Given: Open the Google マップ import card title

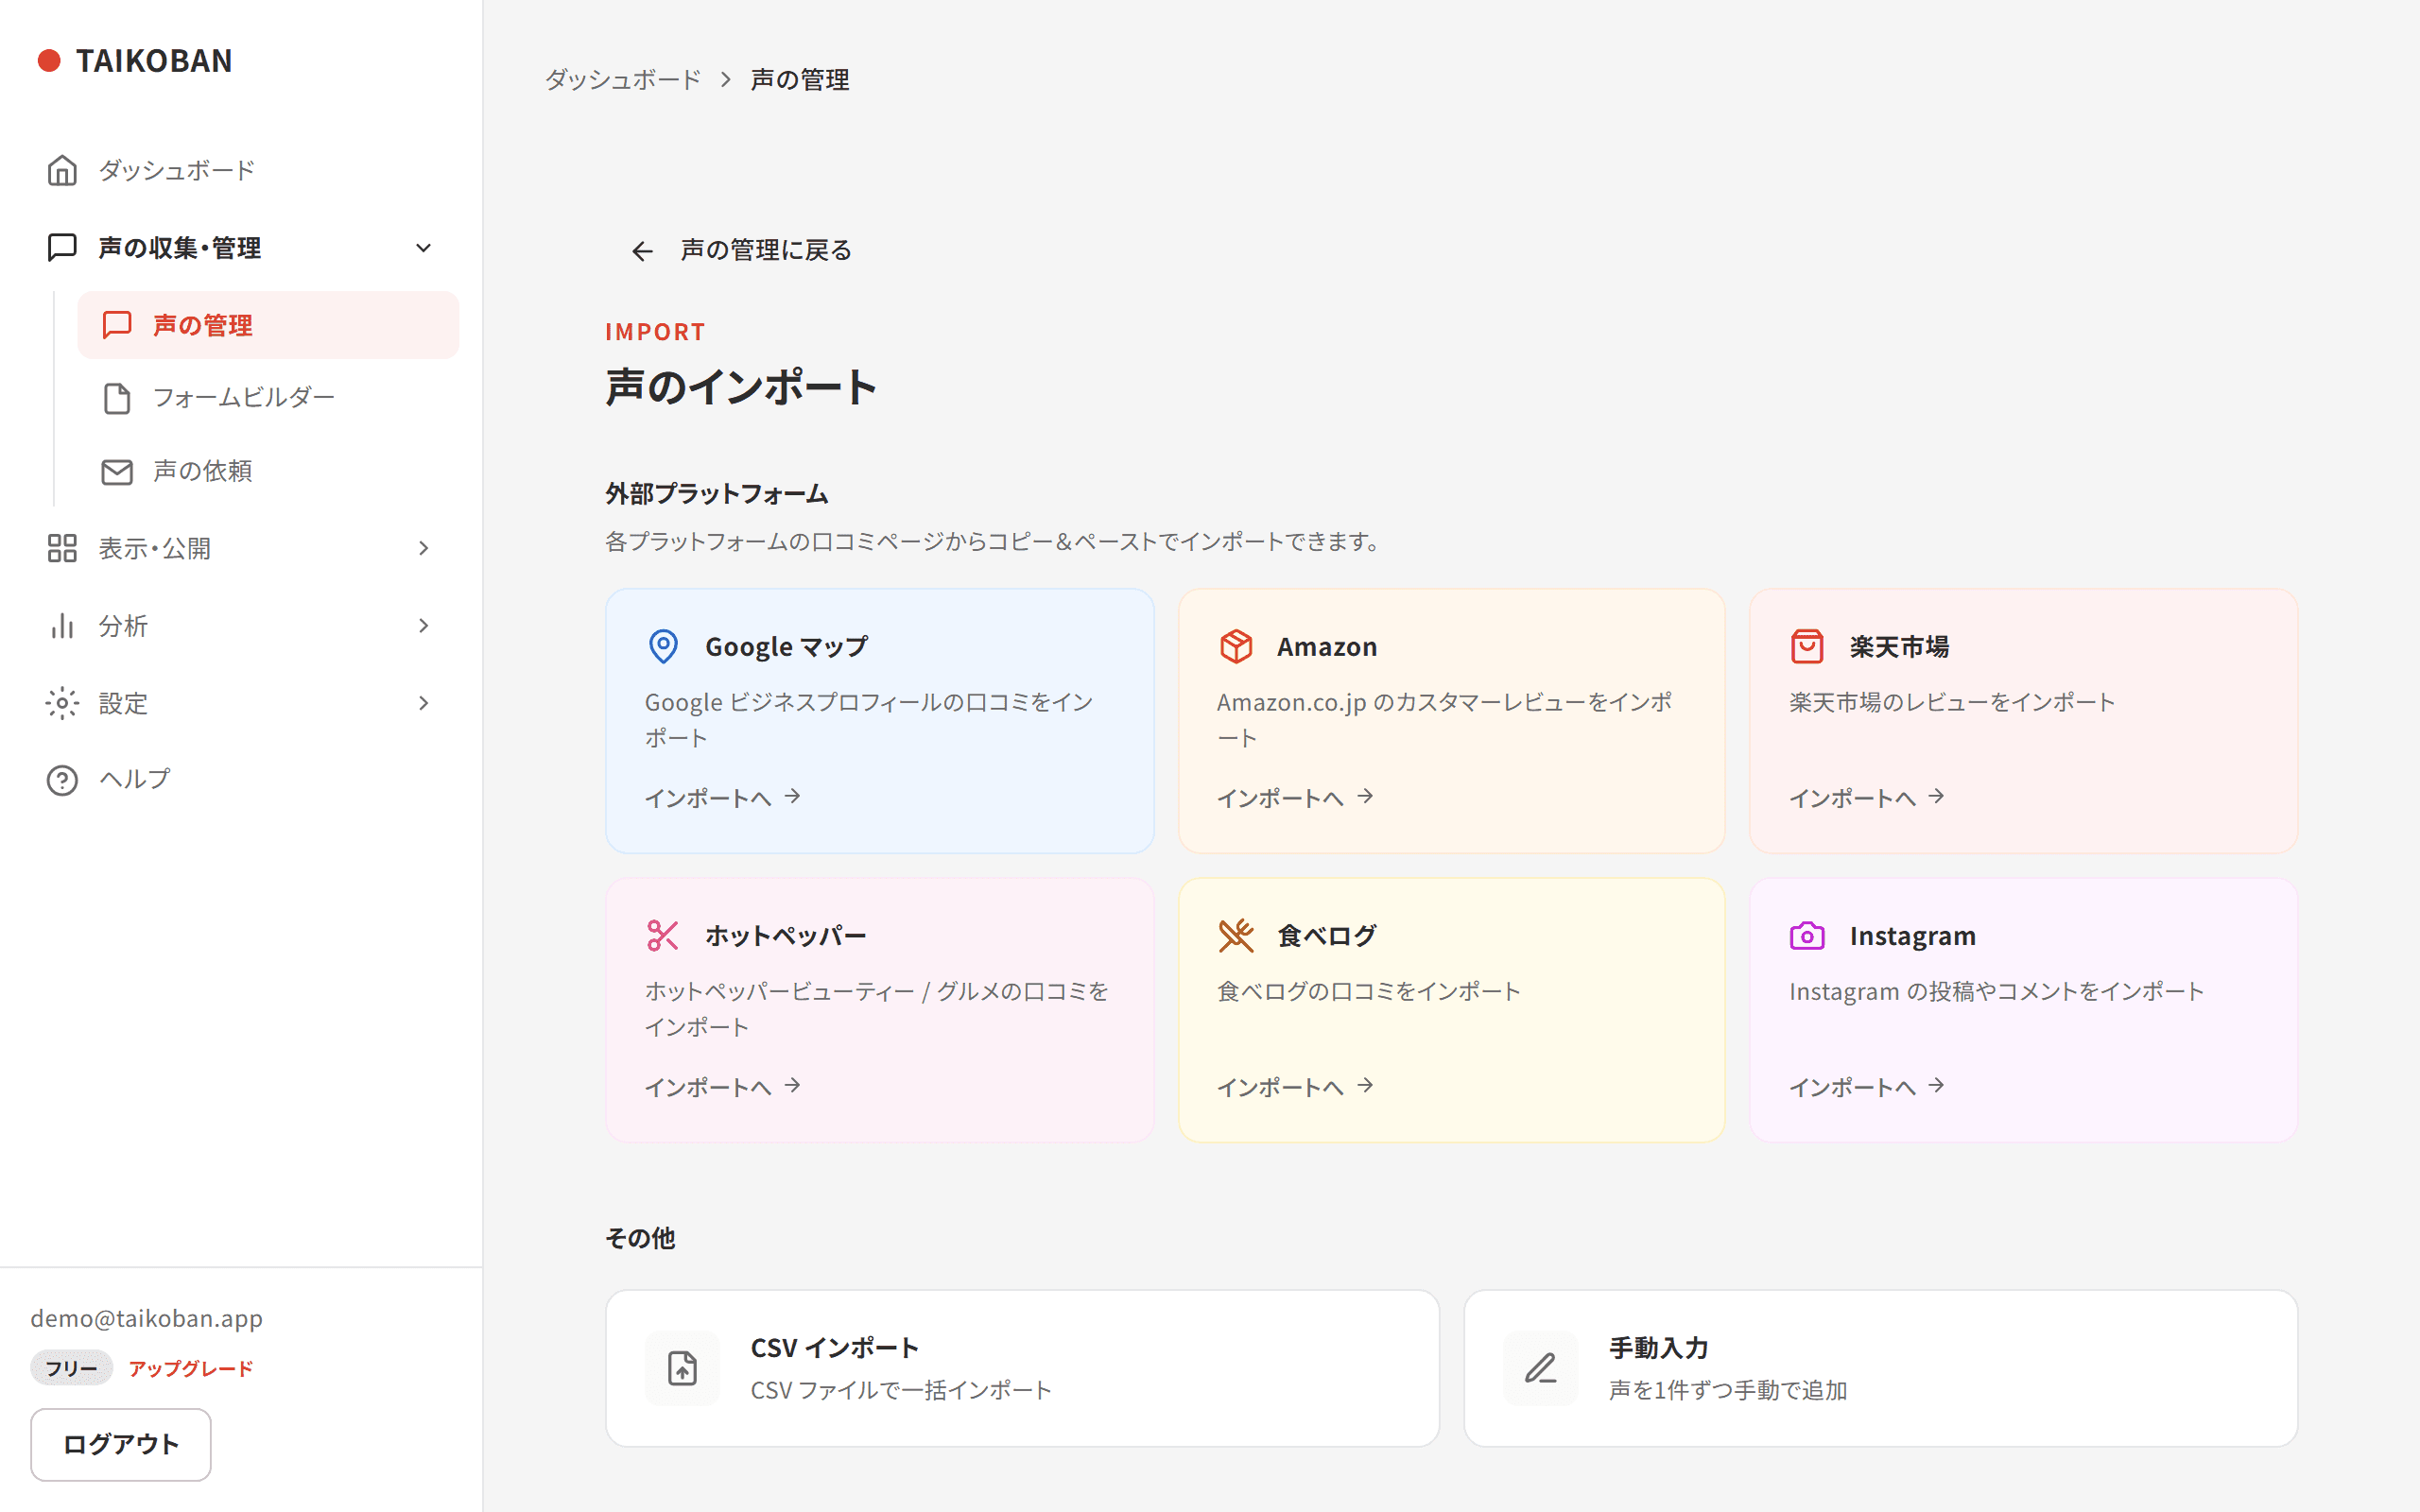Looking at the screenshot, I should [786, 647].
